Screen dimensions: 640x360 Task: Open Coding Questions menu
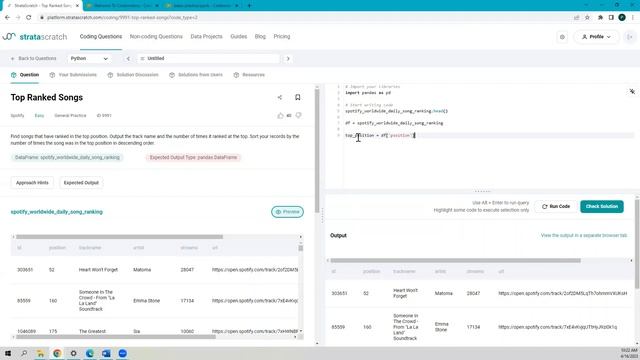tap(101, 37)
